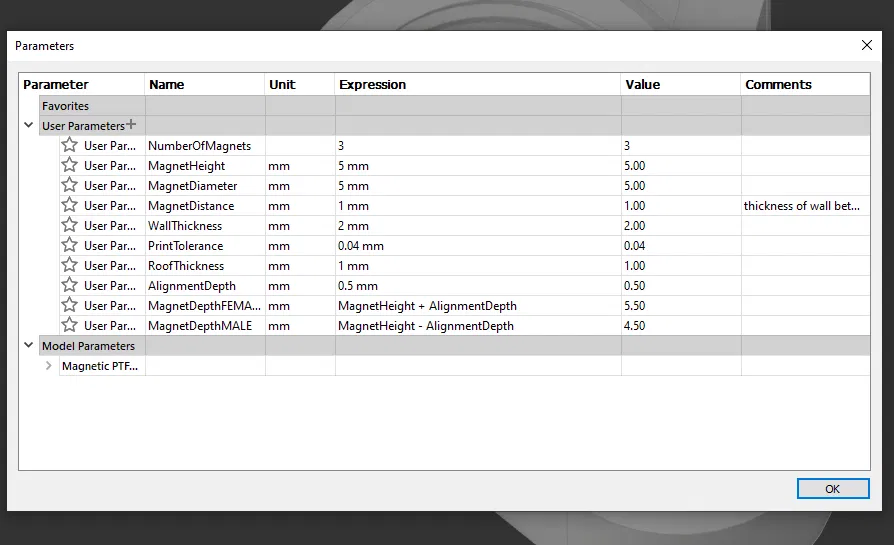Favorite the NumberOfMagnets parameter star
Viewport: 894px width, 545px height.
[70, 145]
